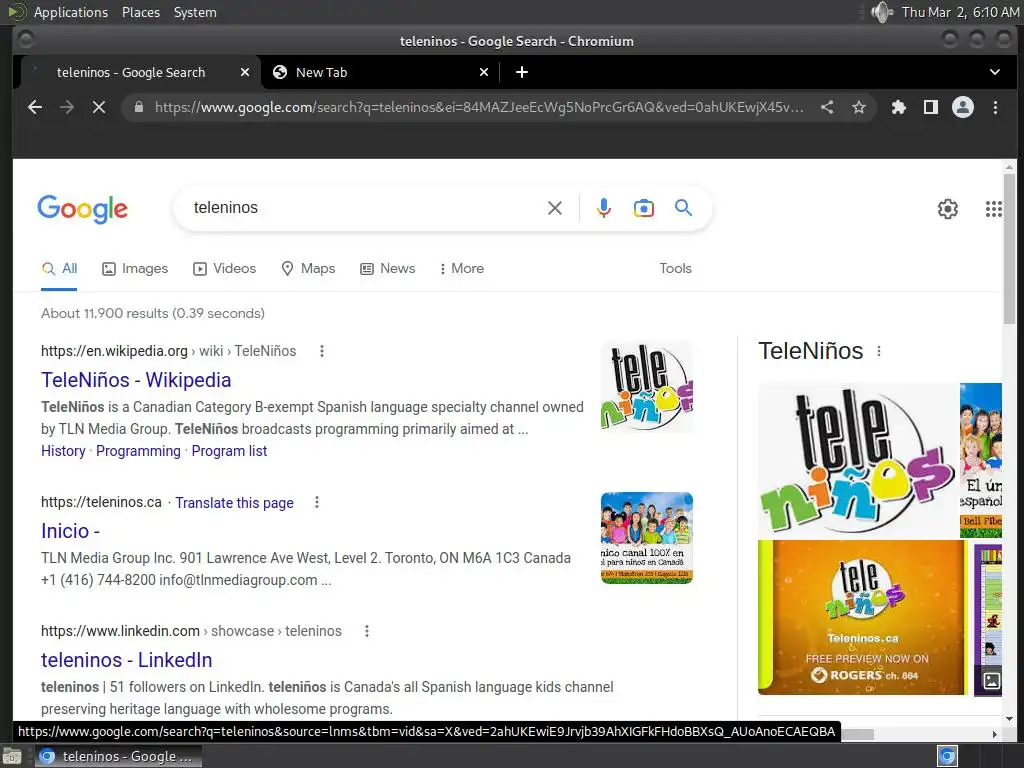The height and width of the screenshot is (768, 1024).
Task: Open the Program list sitelink
Action: 229,451
